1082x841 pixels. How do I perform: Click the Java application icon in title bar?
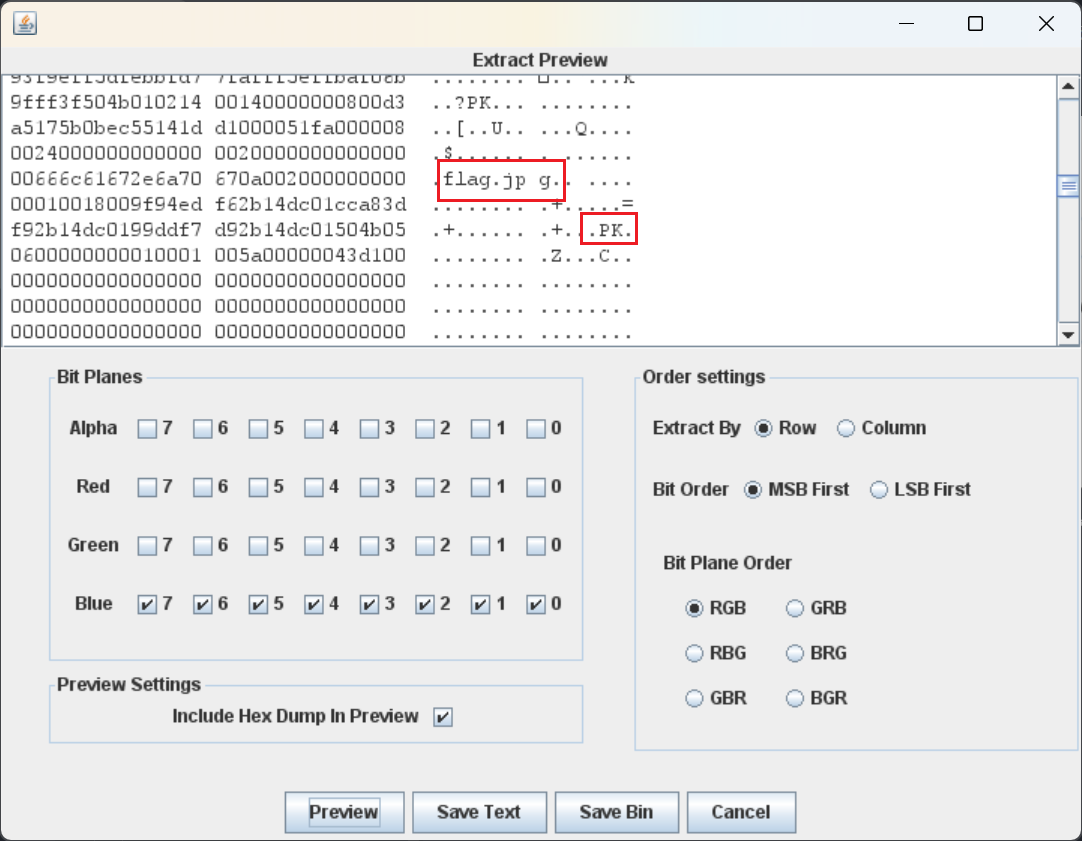point(25,23)
